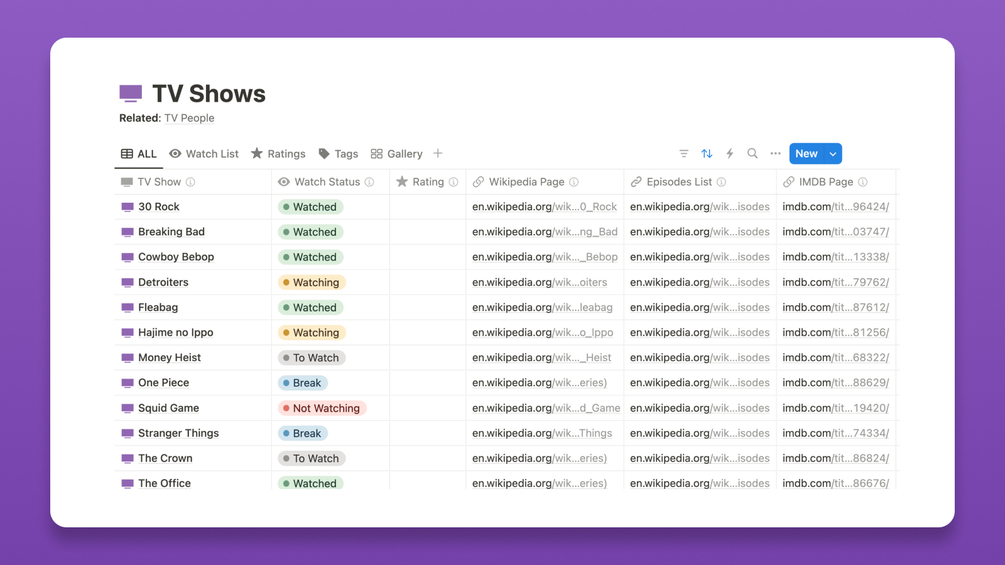Switch to the ALL table view tab
This screenshot has width=1005, height=565.
click(x=138, y=154)
